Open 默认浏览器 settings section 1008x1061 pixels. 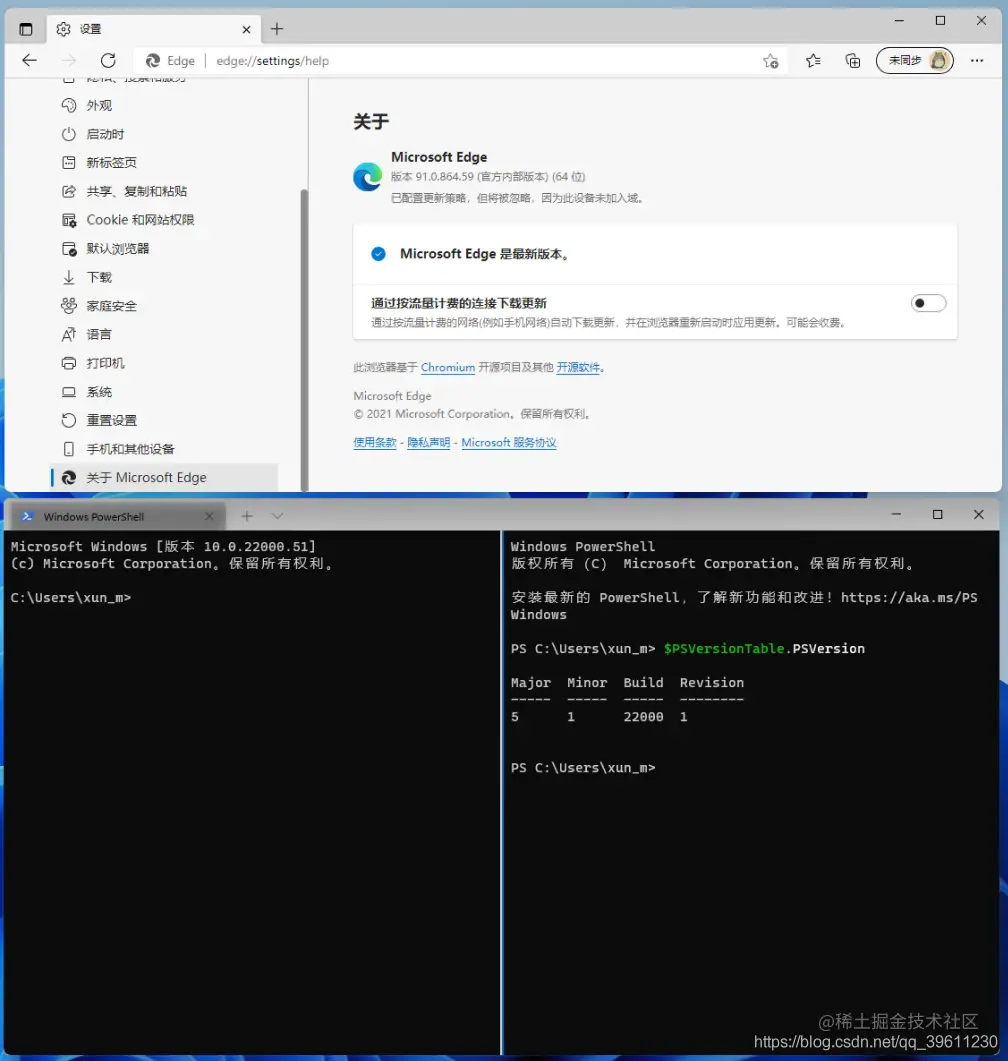[164, 248]
